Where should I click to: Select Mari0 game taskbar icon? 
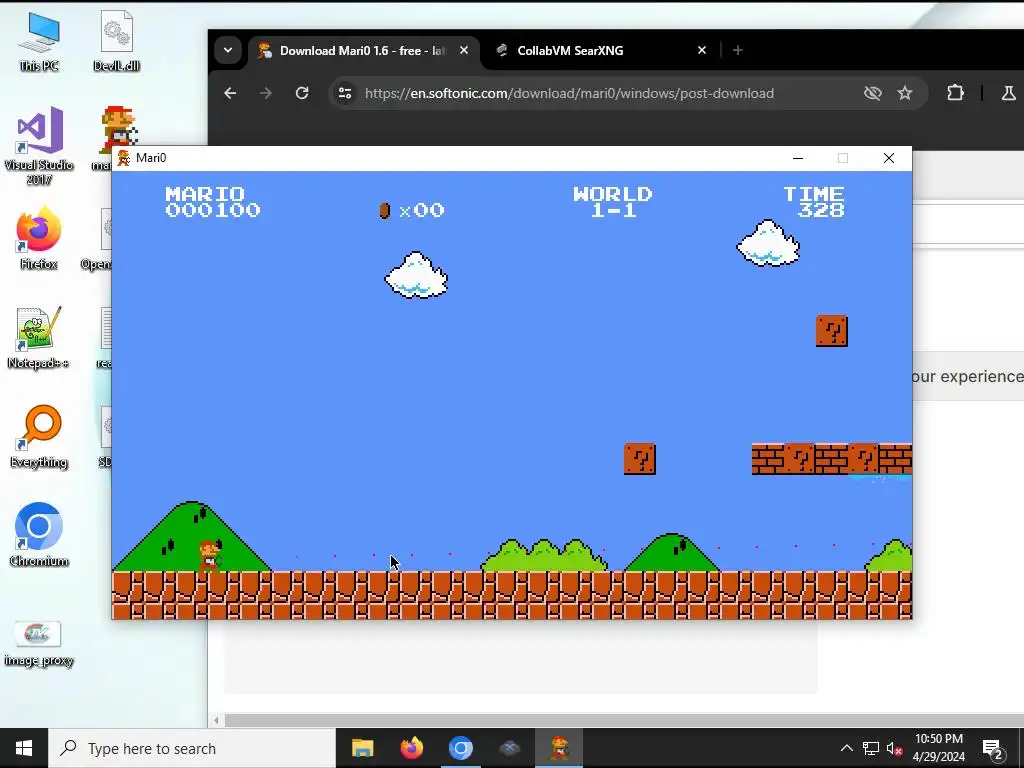click(559, 748)
